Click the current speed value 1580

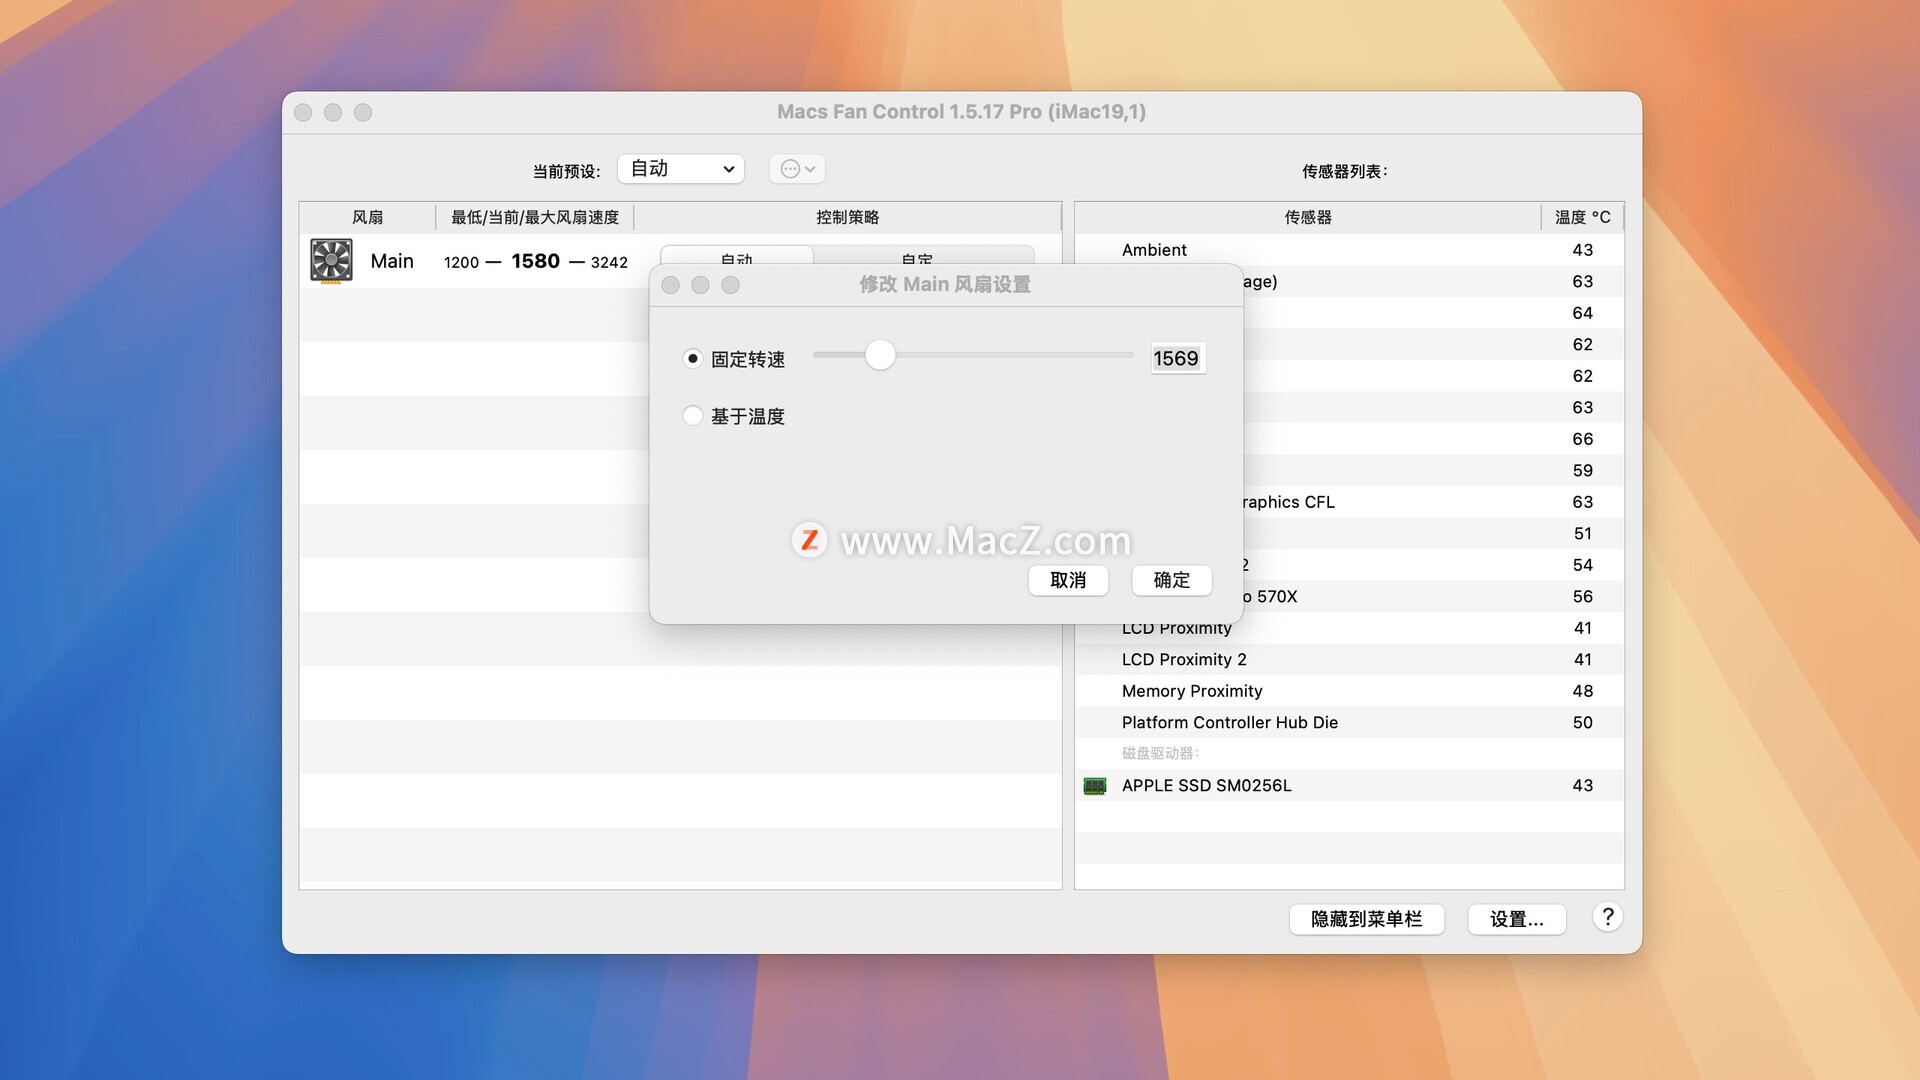point(535,261)
